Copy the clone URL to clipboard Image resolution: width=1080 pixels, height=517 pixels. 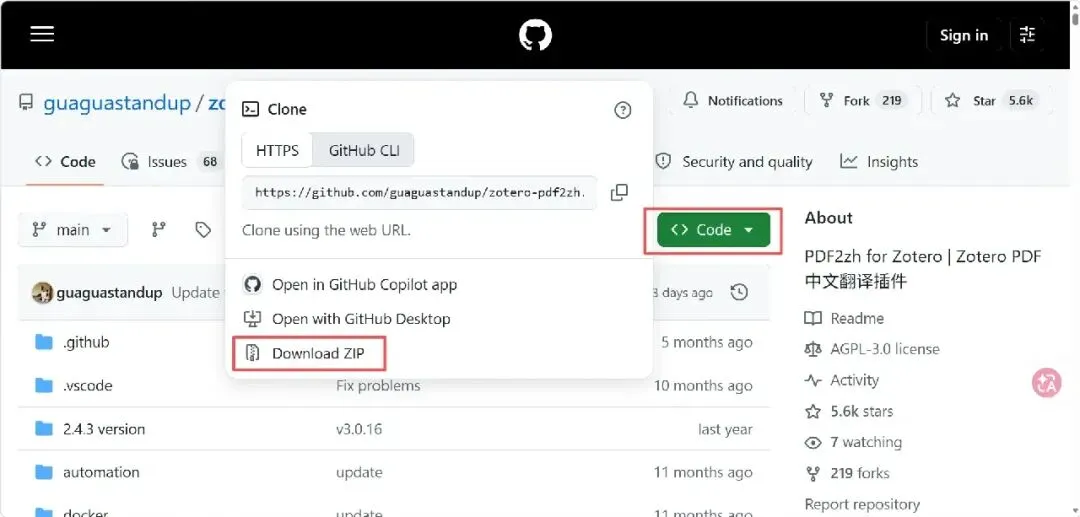(x=619, y=192)
